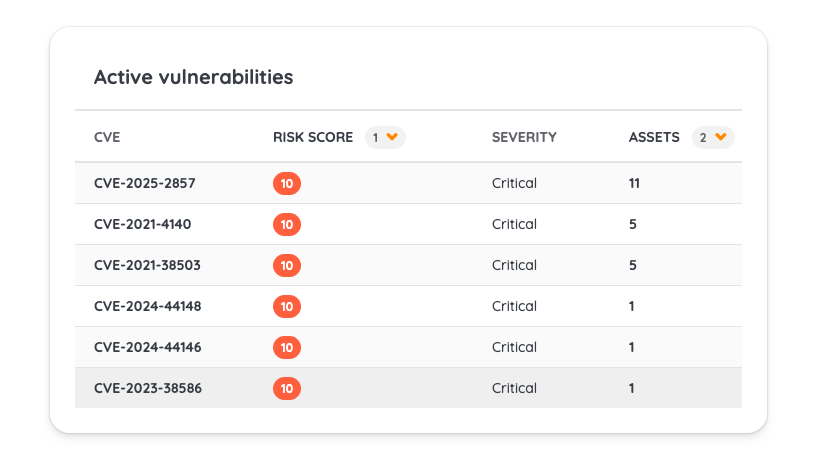Click risk badge in CVE-2024-44146 row
The height and width of the screenshot is (459, 816).
[x=287, y=347]
